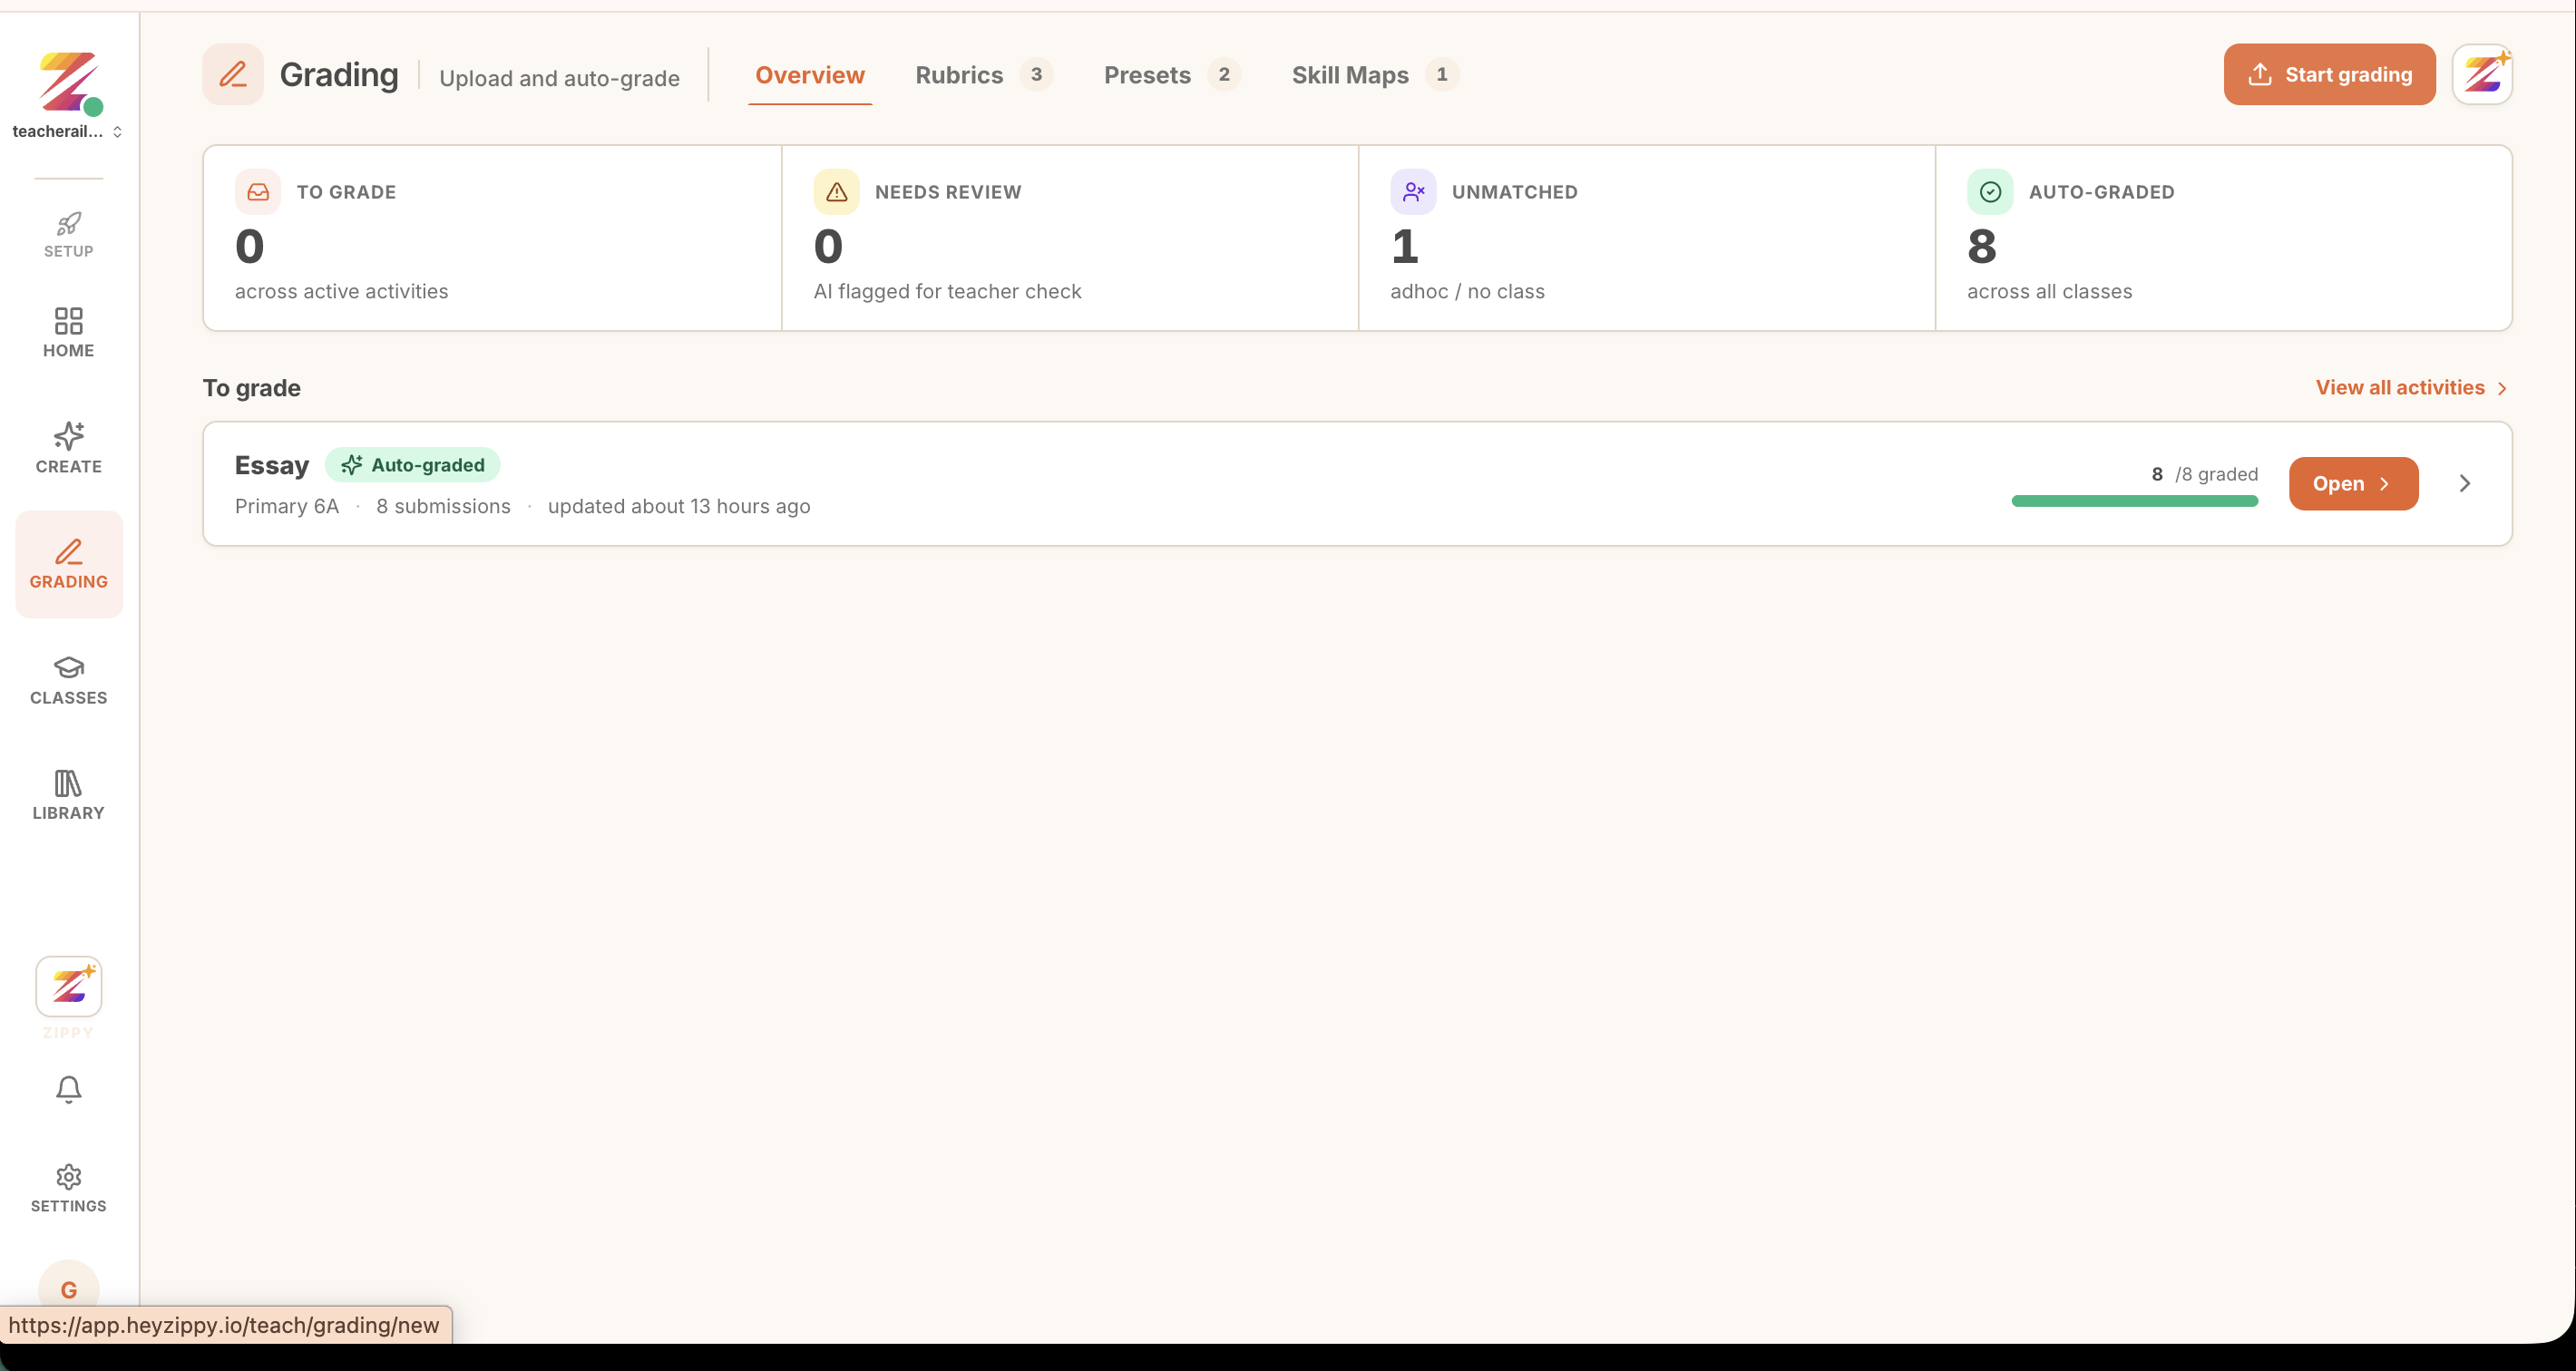Click the Unmatched user icon
The width and height of the screenshot is (2576, 1371).
pyautogui.click(x=1413, y=192)
